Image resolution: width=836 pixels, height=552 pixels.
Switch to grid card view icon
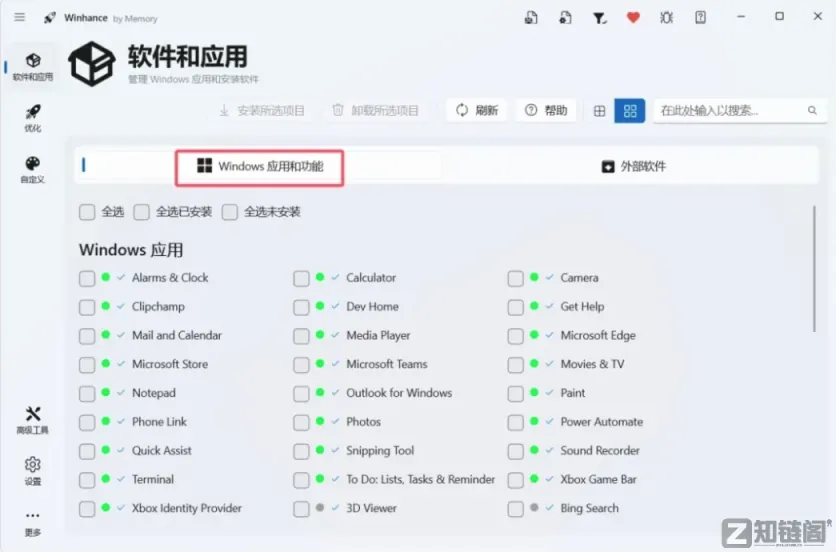[x=630, y=110]
